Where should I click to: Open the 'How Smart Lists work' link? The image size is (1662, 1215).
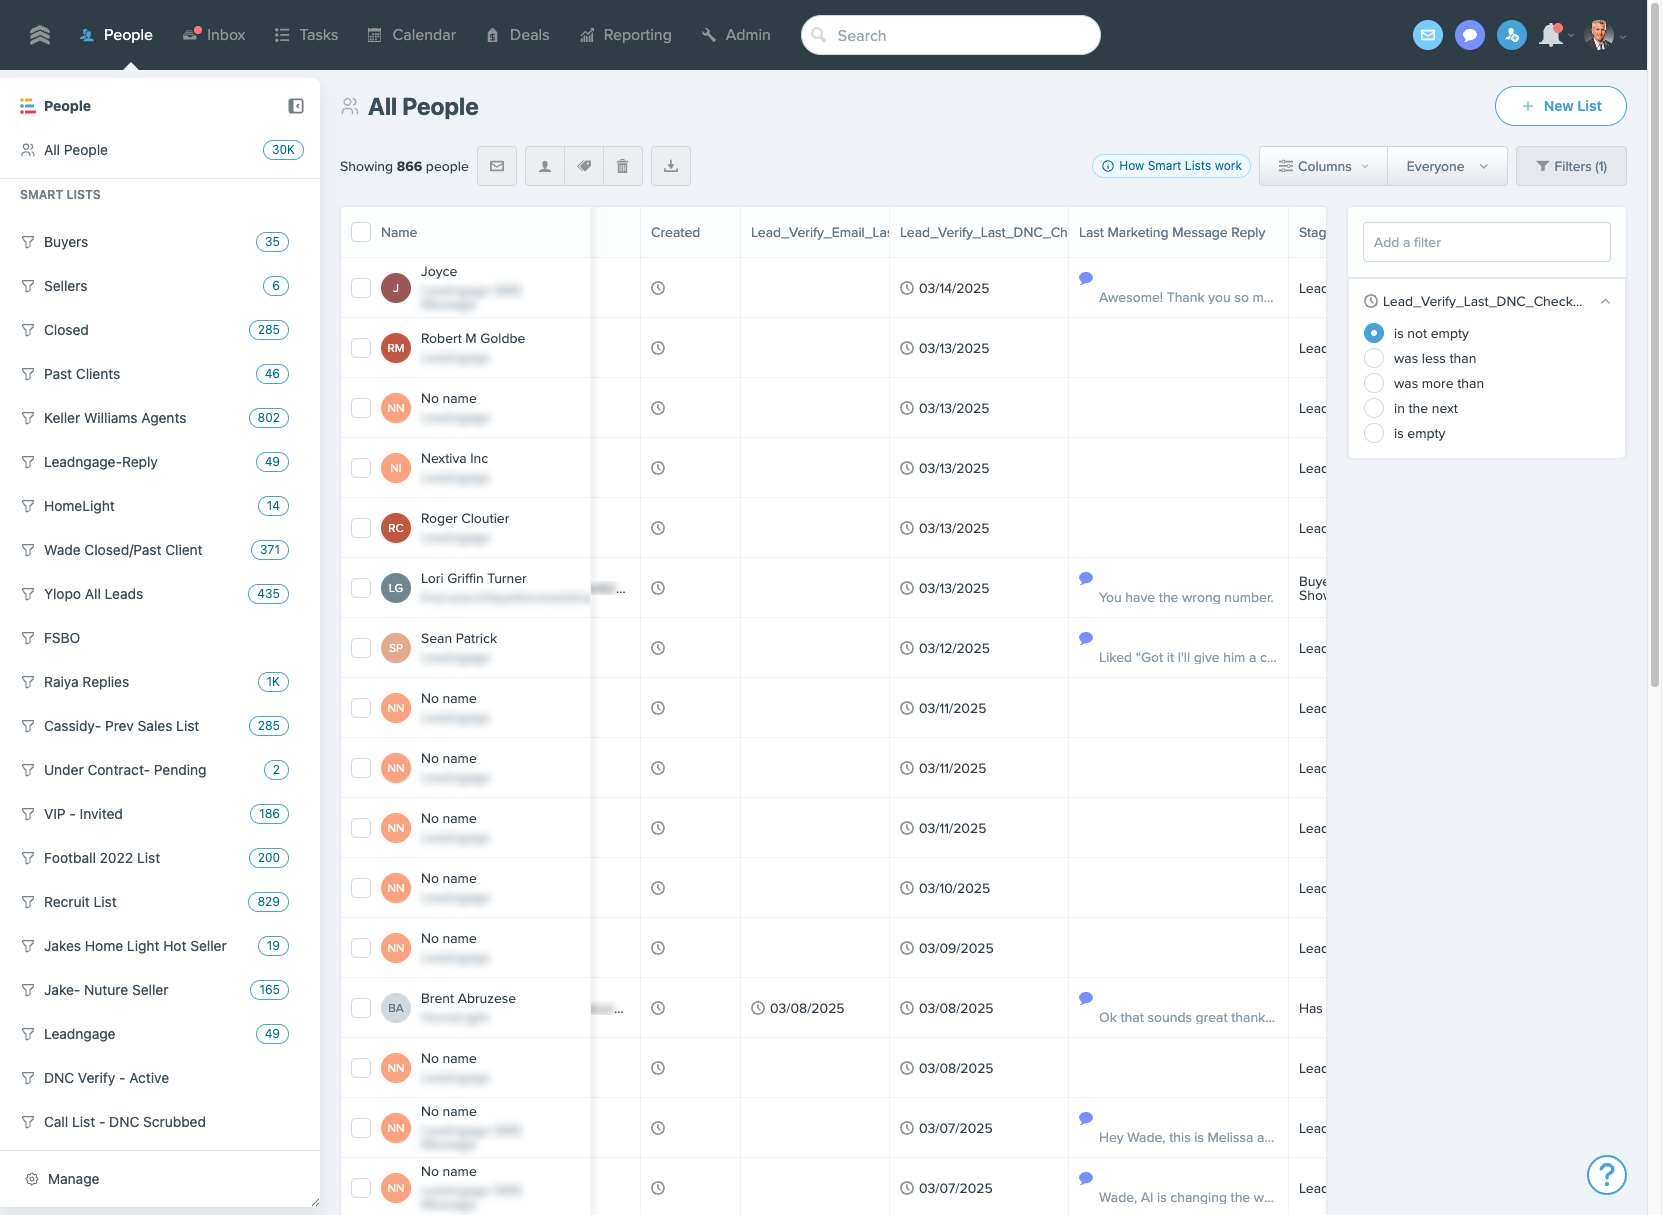(x=1171, y=166)
